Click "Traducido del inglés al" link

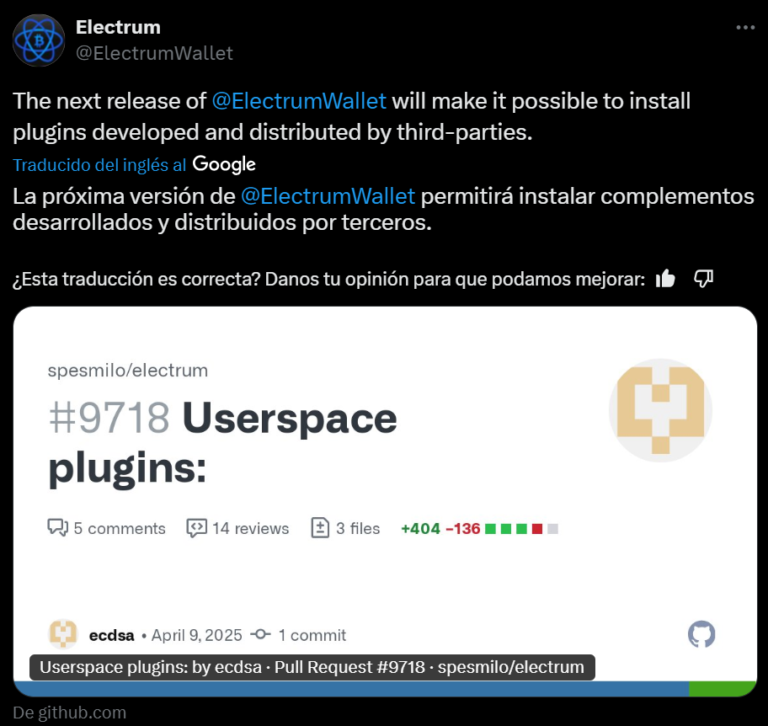pyautogui.click(x=99, y=165)
